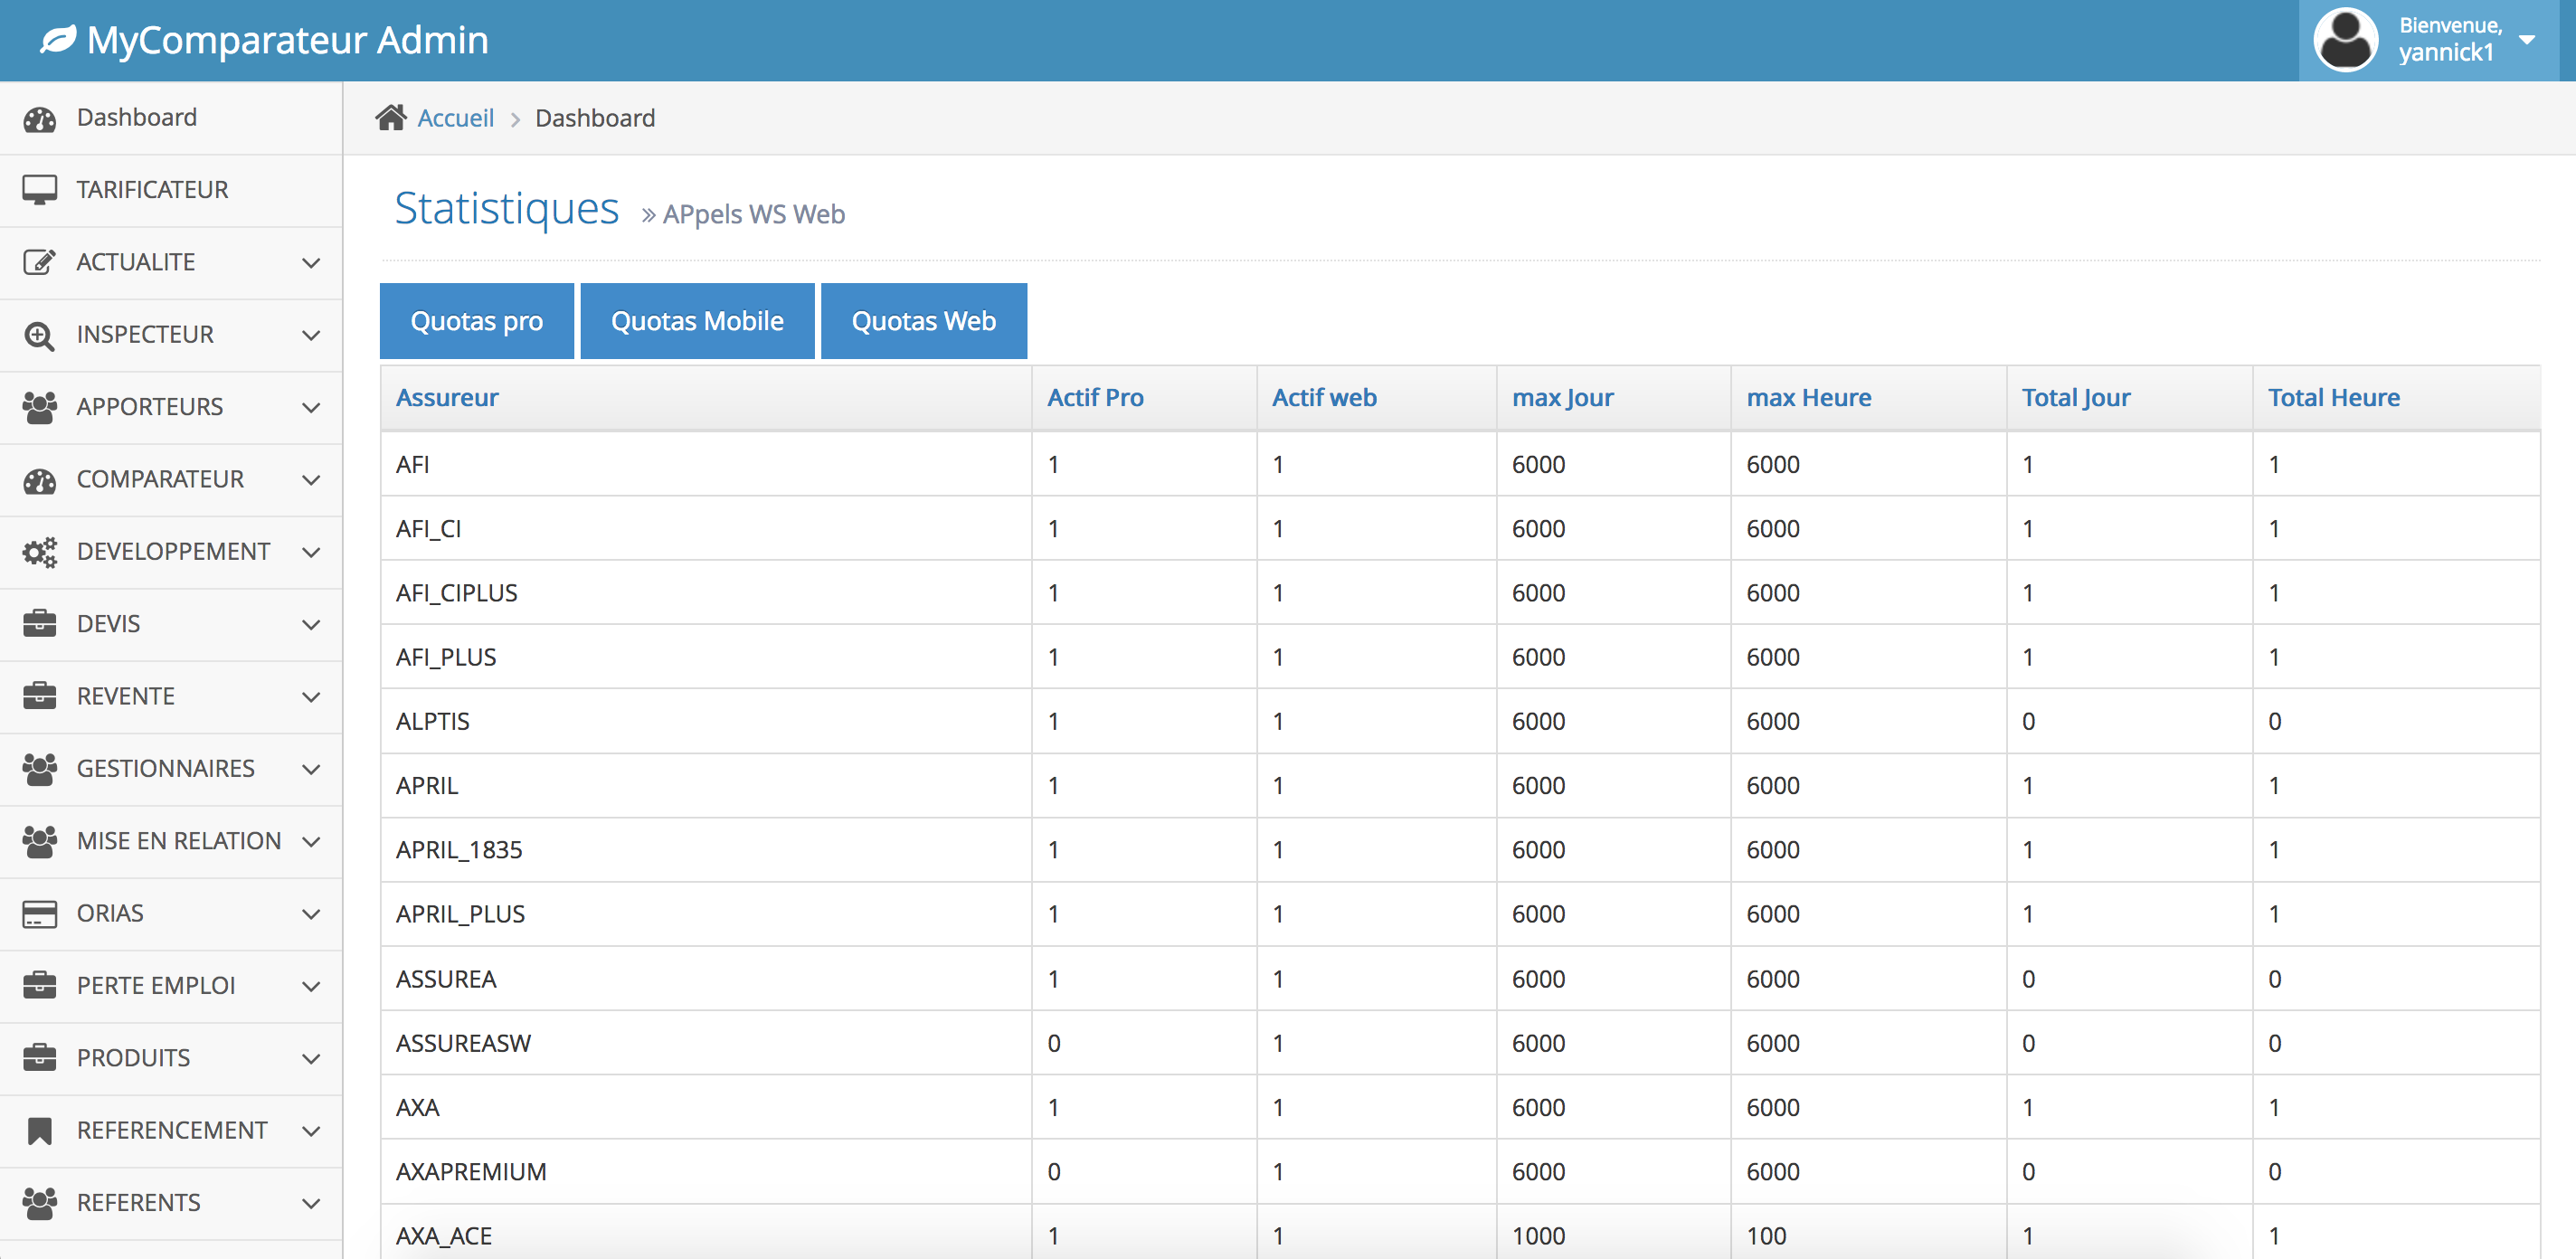The height and width of the screenshot is (1259, 2576).
Task: Click the TARIFICATEUR monitor icon
Action: tap(40, 190)
